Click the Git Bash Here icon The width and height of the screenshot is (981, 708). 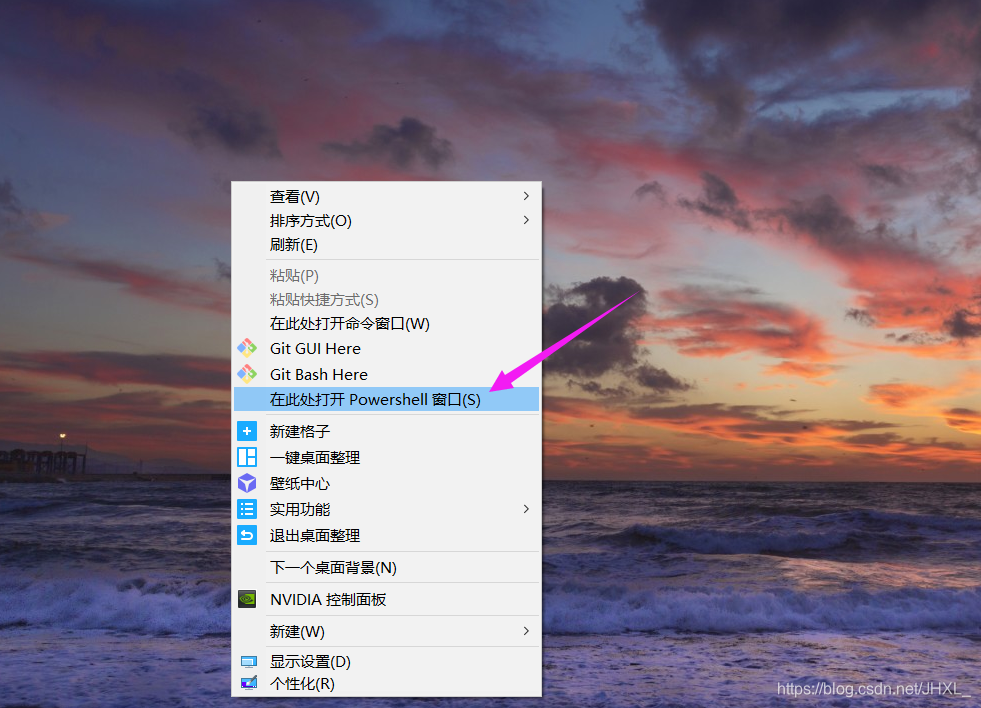[x=247, y=374]
